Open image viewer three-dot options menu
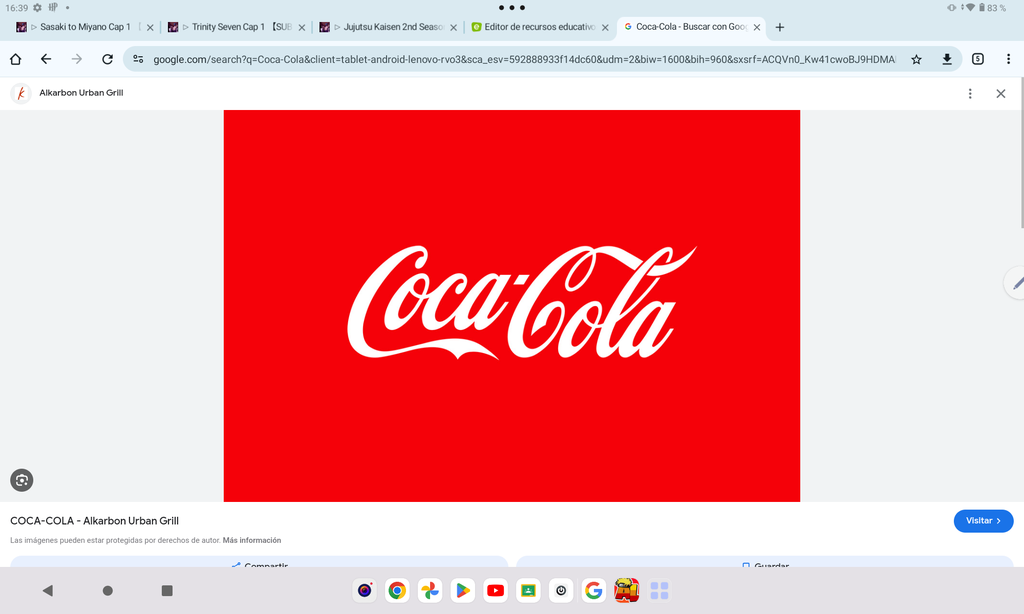The width and height of the screenshot is (1024, 614). pos(970,93)
